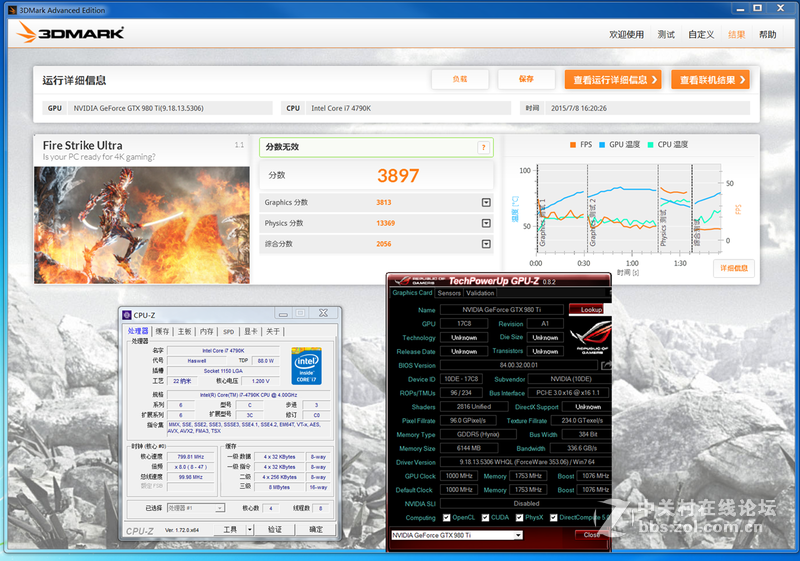
Task: Click the Physics score value 13369
Action: pos(386,223)
